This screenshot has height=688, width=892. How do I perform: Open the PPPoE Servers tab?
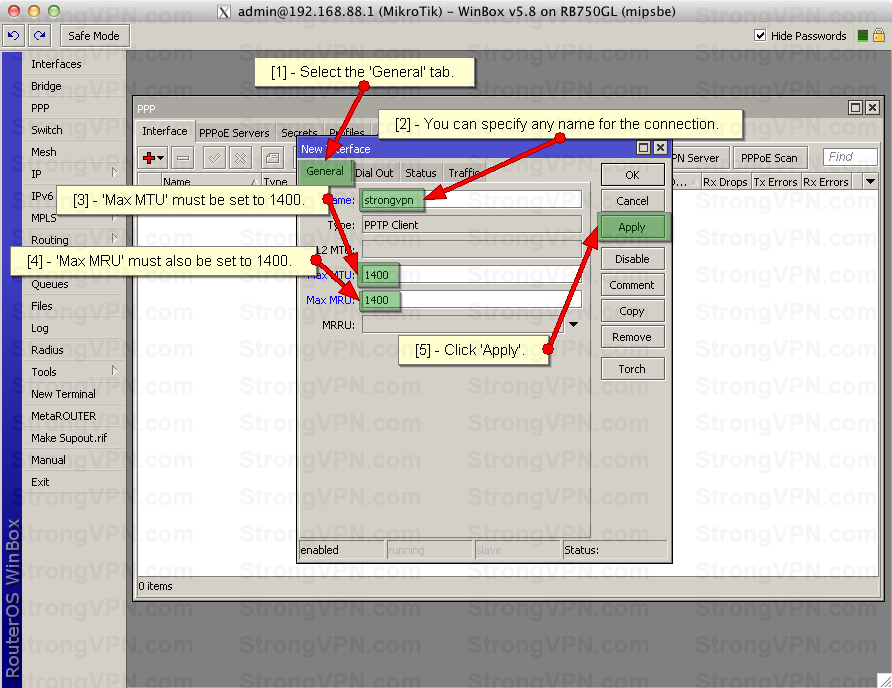(x=234, y=132)
